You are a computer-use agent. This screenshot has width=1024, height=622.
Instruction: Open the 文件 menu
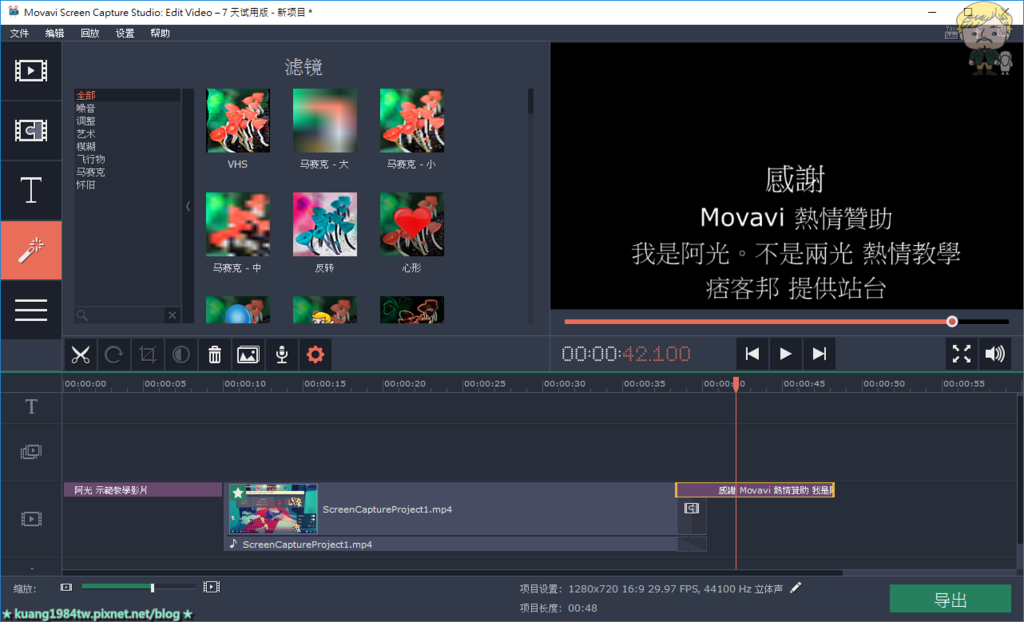(20, 33)
